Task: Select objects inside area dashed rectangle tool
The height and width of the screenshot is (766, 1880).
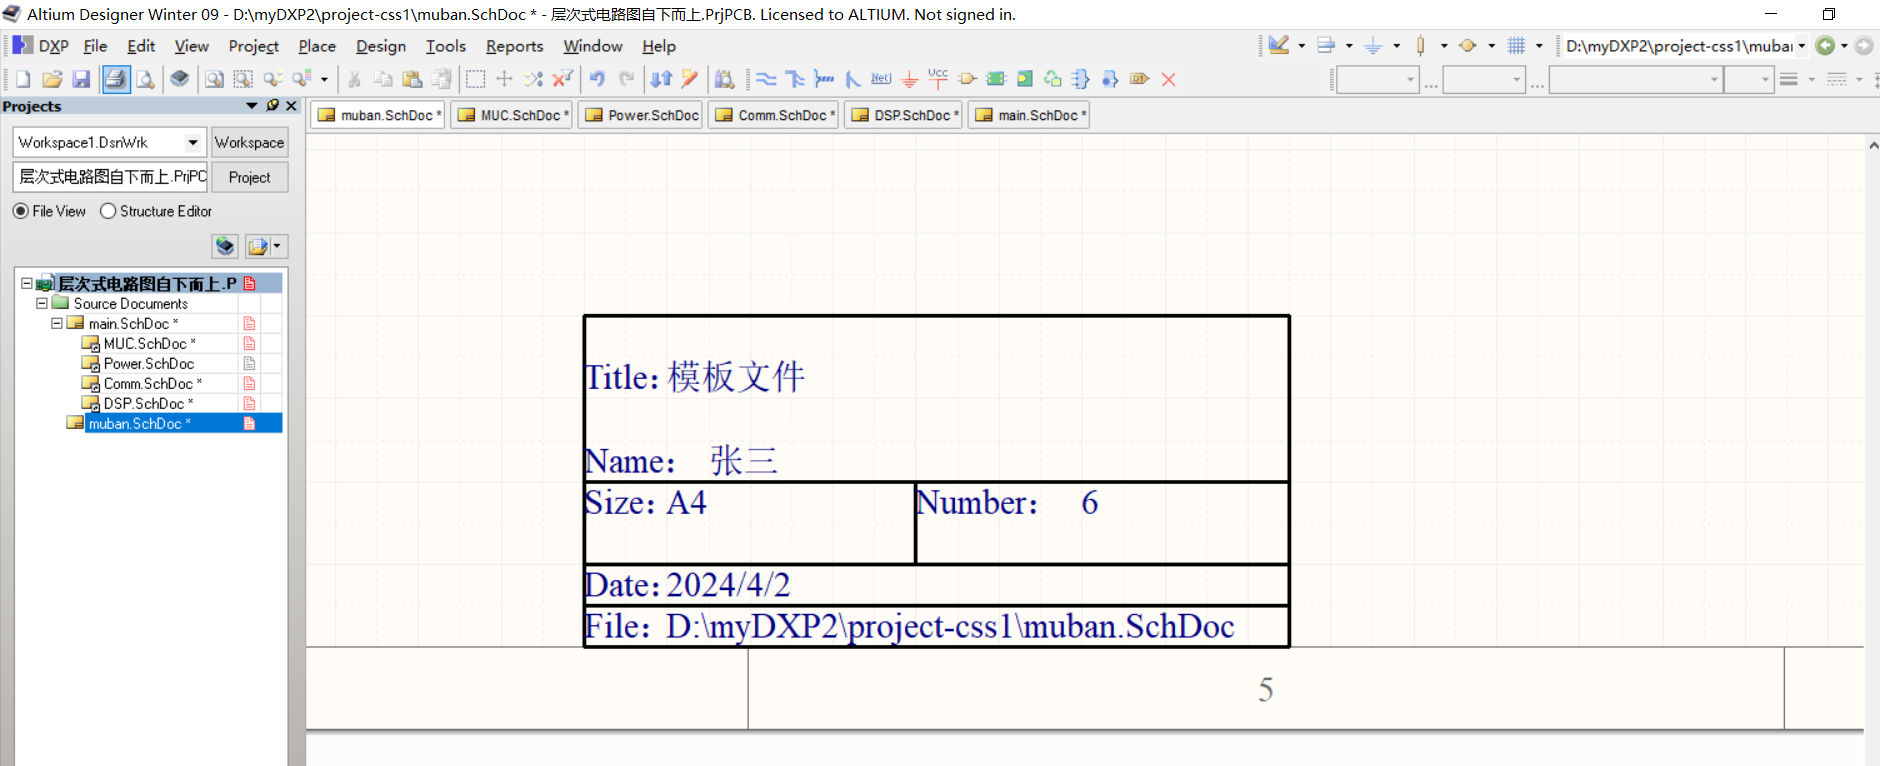Action: [476, 79]
